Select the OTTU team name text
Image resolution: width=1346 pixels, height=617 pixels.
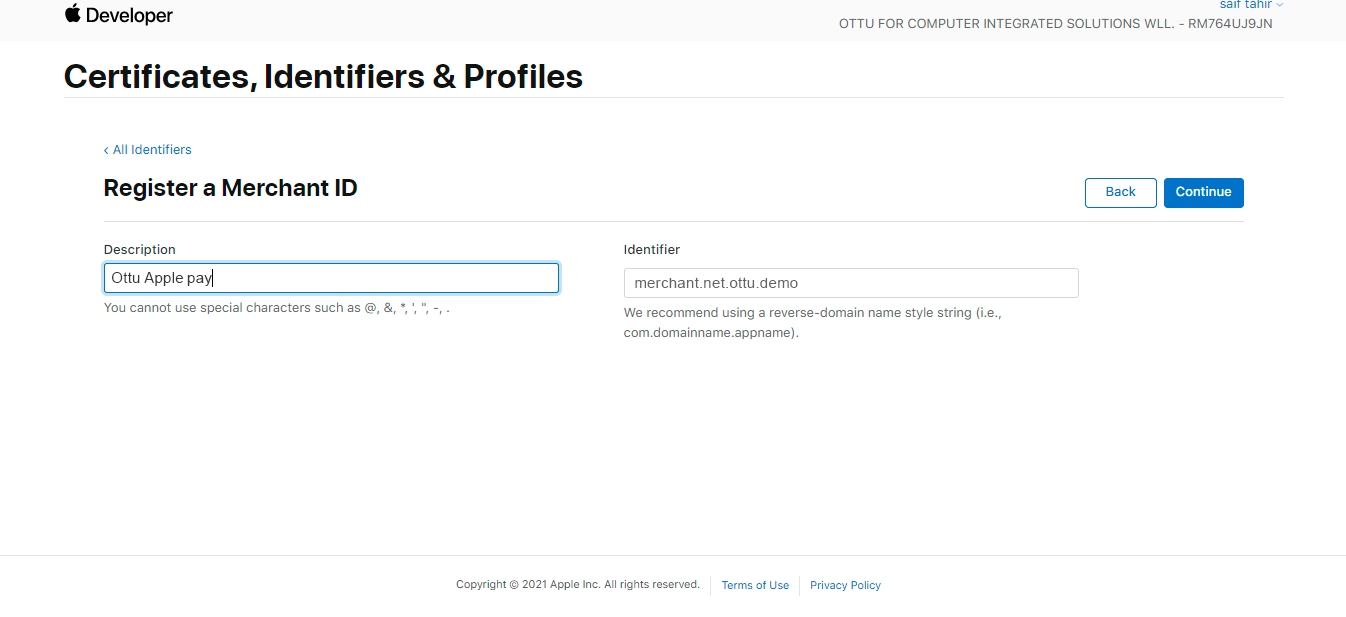(1055, 23)
